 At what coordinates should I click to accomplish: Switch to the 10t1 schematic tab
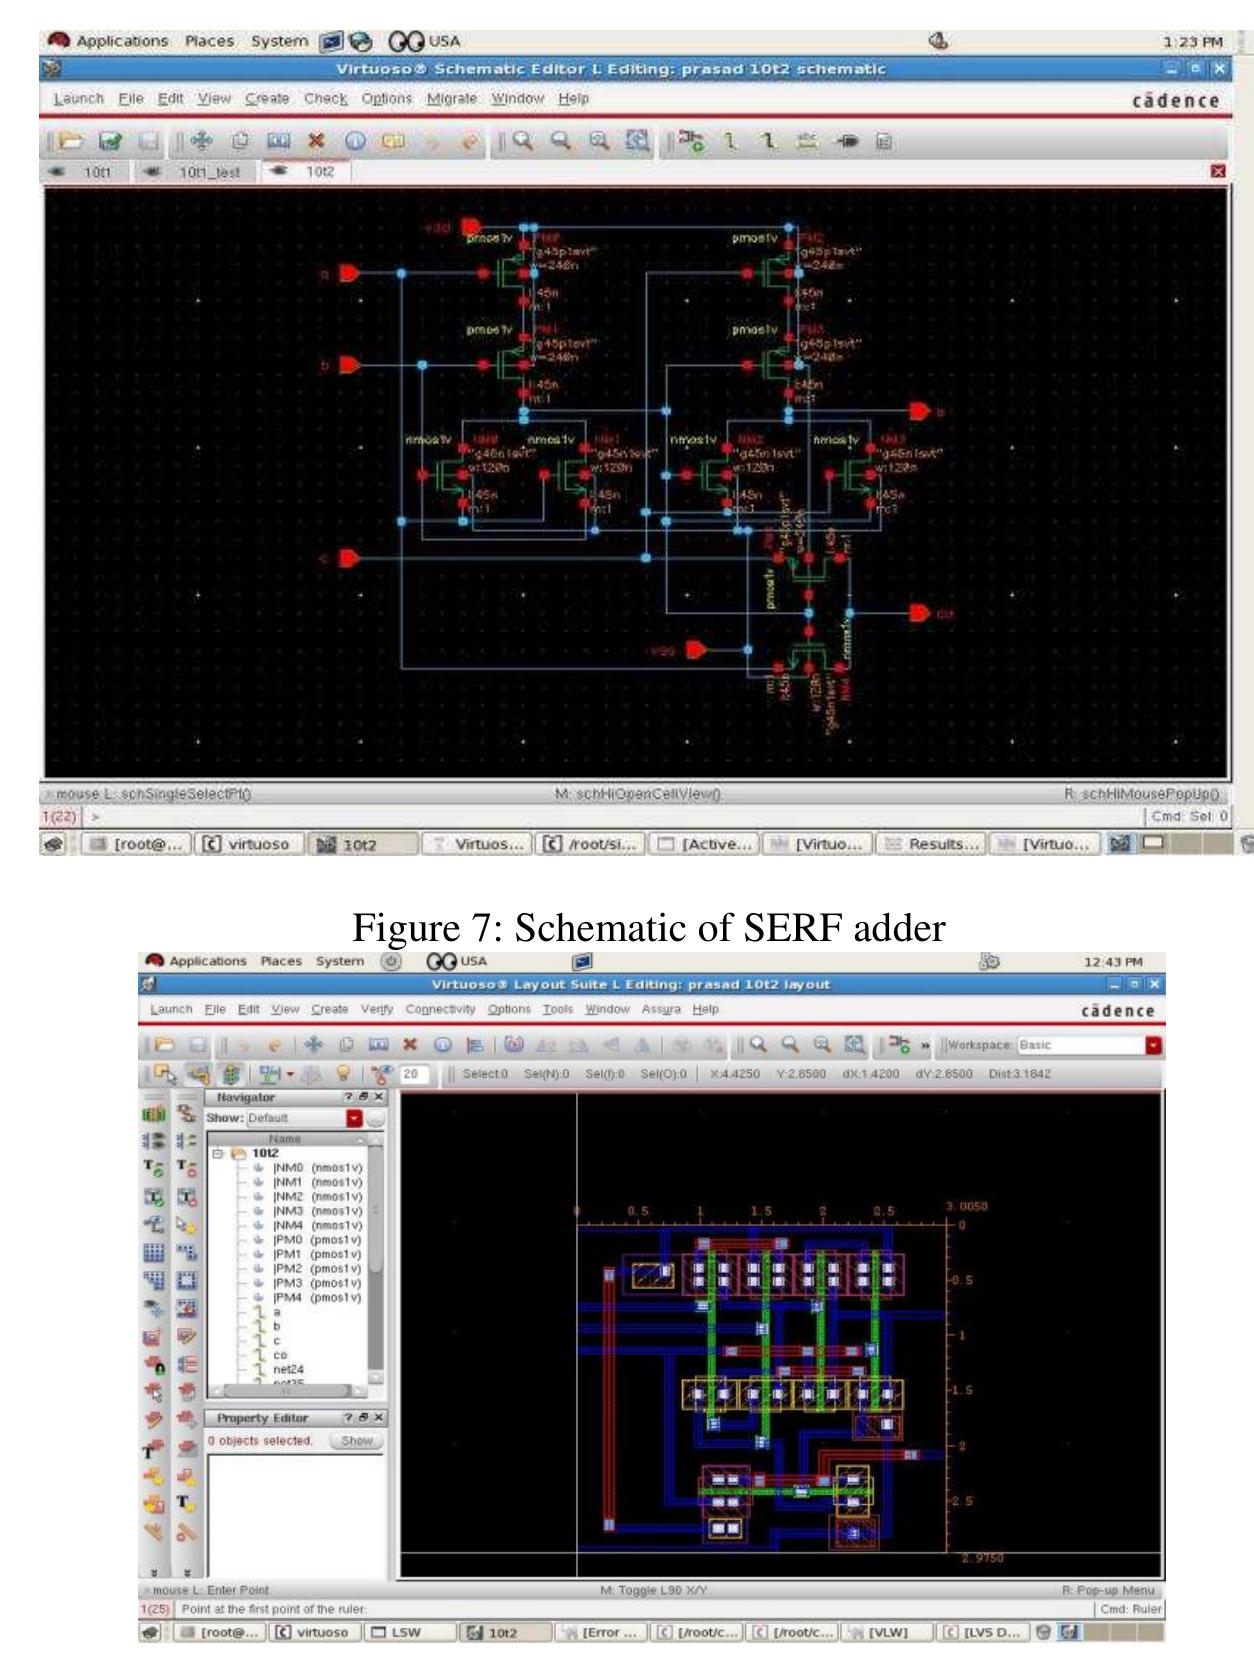pyautogui.click(x=85, y=172)
